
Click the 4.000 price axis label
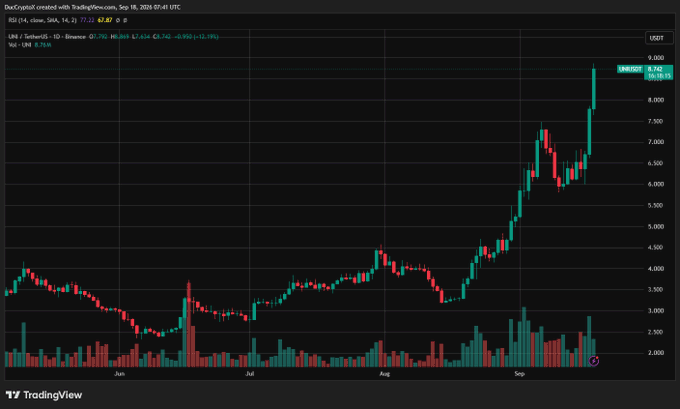pyautogui.click(x=656, y=269)
